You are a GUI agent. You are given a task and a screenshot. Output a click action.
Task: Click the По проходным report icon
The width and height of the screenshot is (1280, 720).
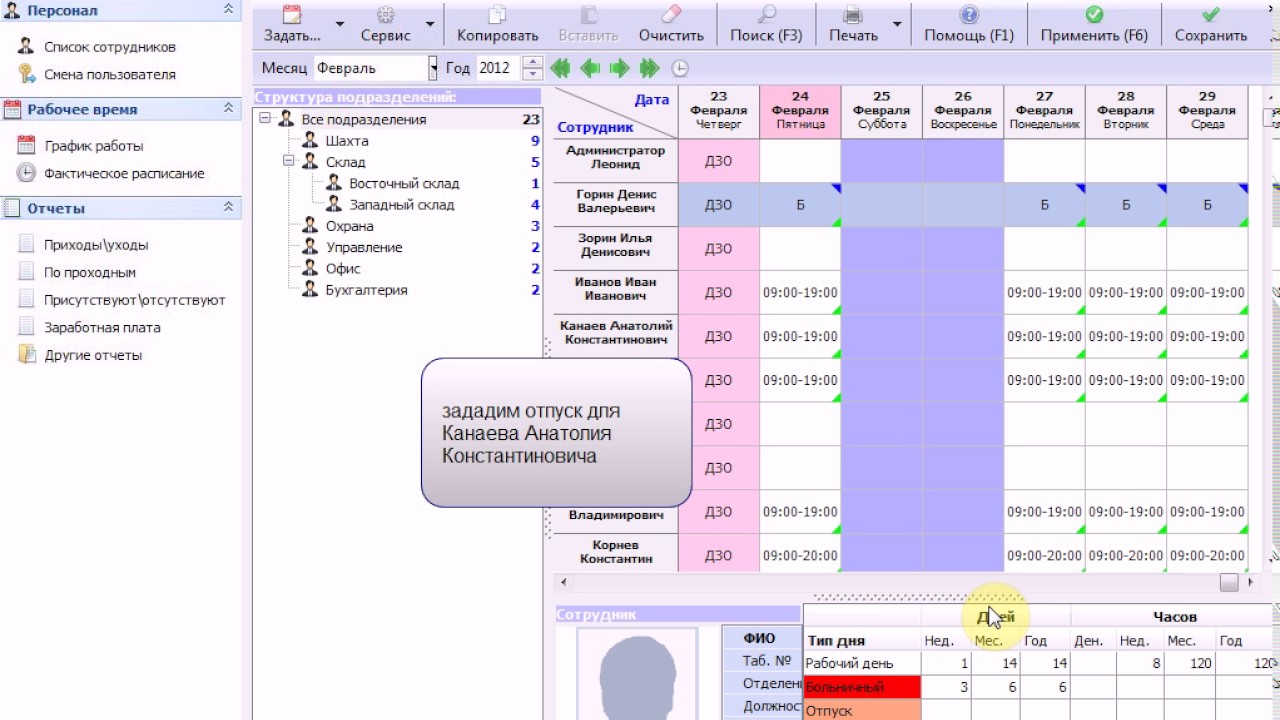tap(26, 272)
